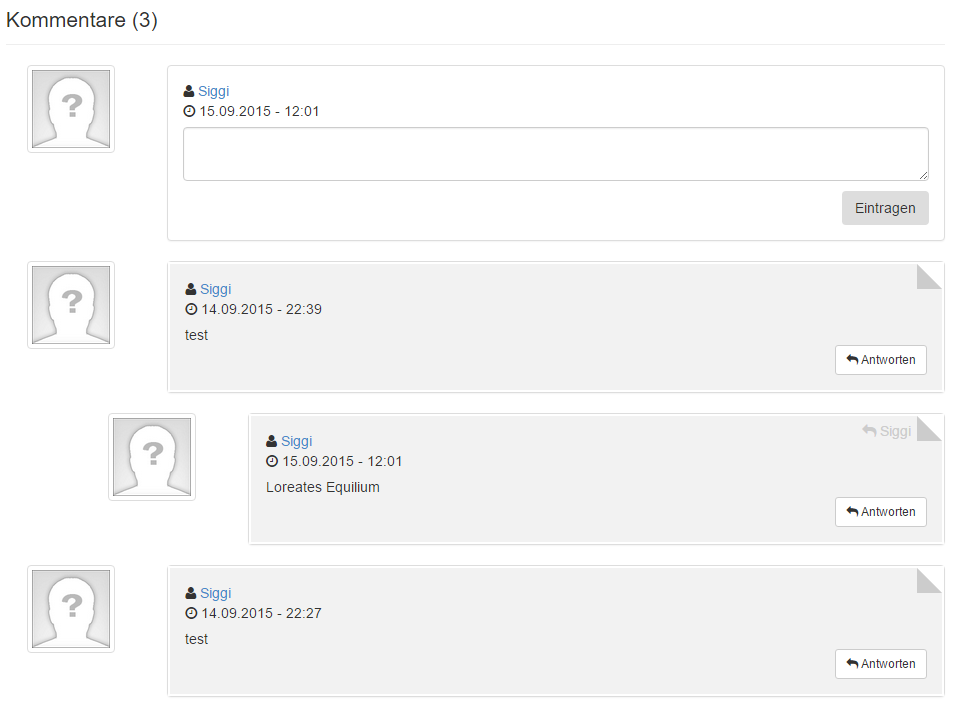
Task: Click the greyed reply-to Siggi indicator
Action: pyautogui.click(x=887, y=431)
